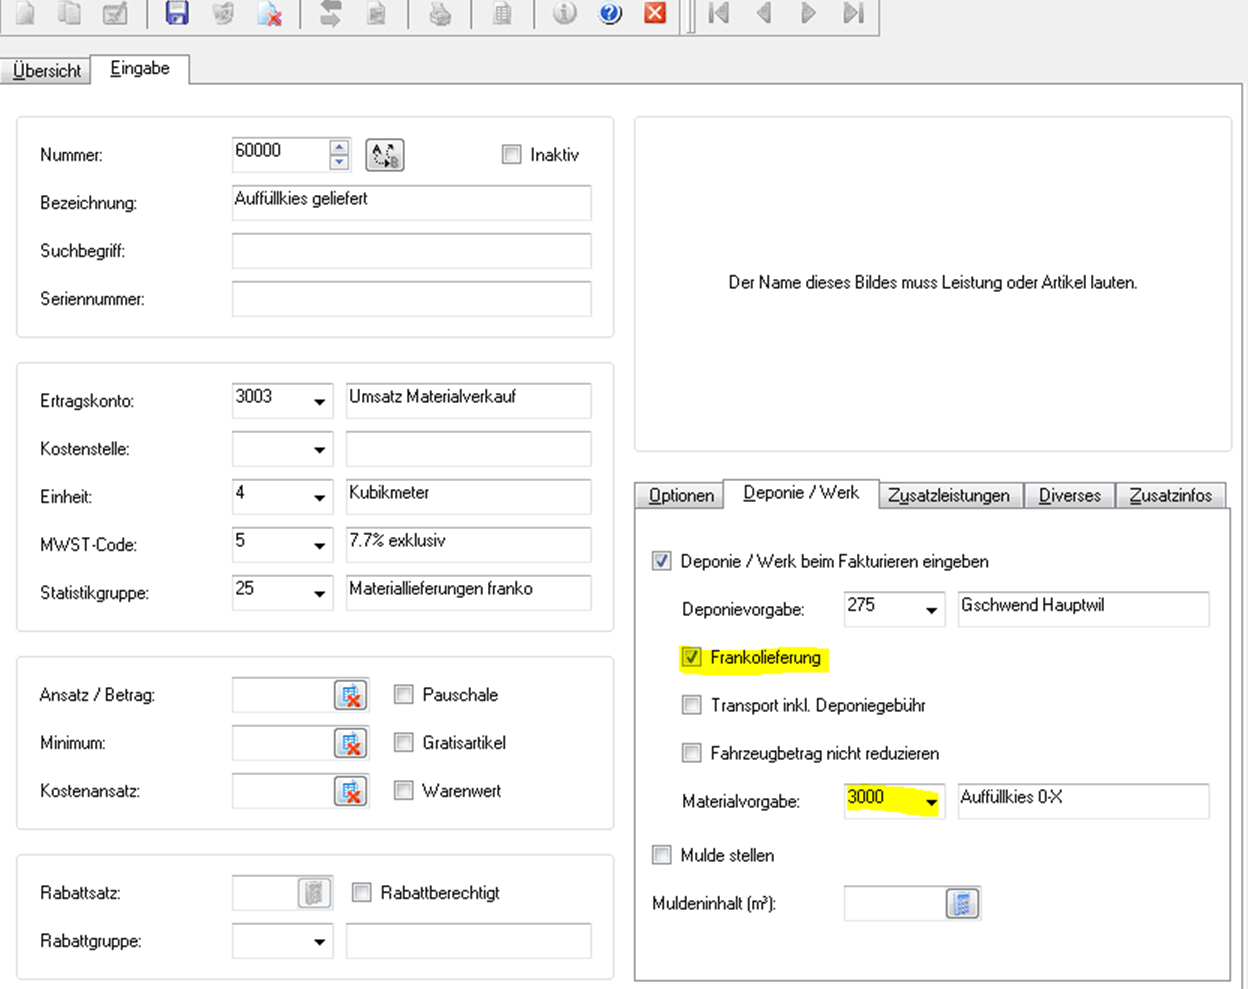Switch to the Übersicht tab
Image resolution: width=1248 pixels, height=989 pixels.
click(47, 71)
